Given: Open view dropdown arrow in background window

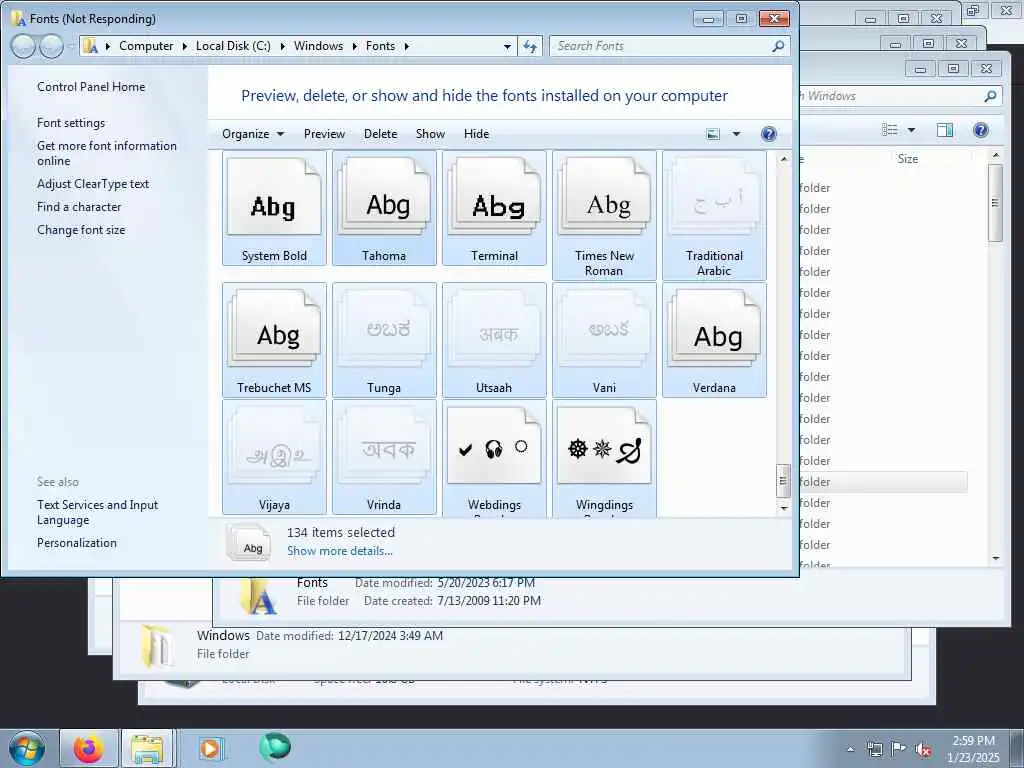Looking at the screenshot, I should pos(911,130).
